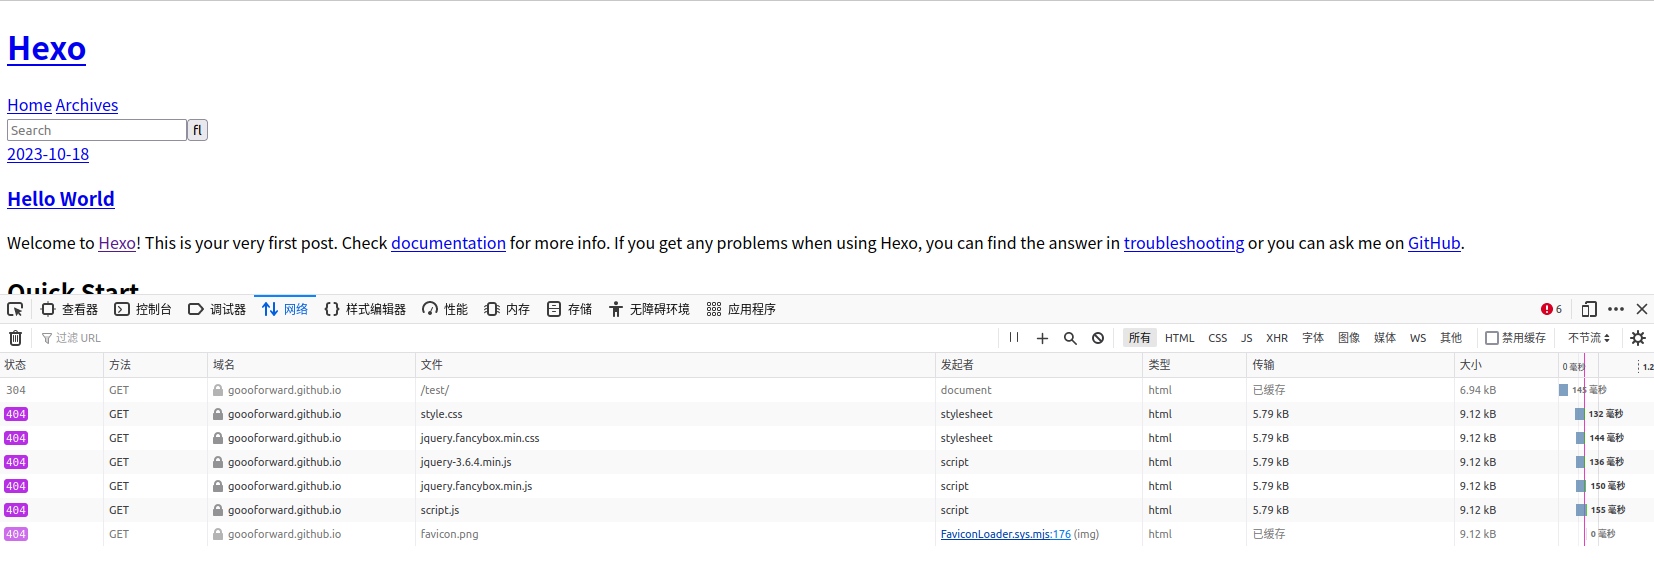Select the favicon.png request file name
The width and height of the screenshot is (1654, 582).
(449, 534)
